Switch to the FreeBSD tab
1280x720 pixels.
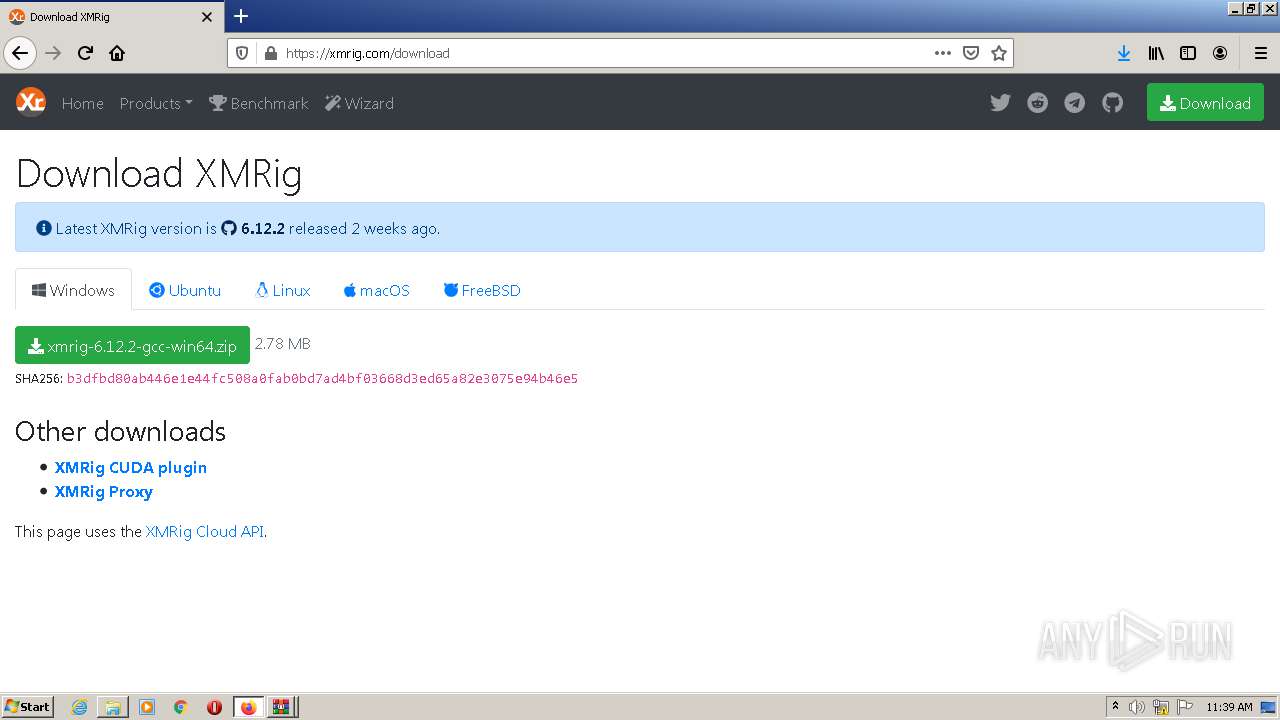point(482,290)
